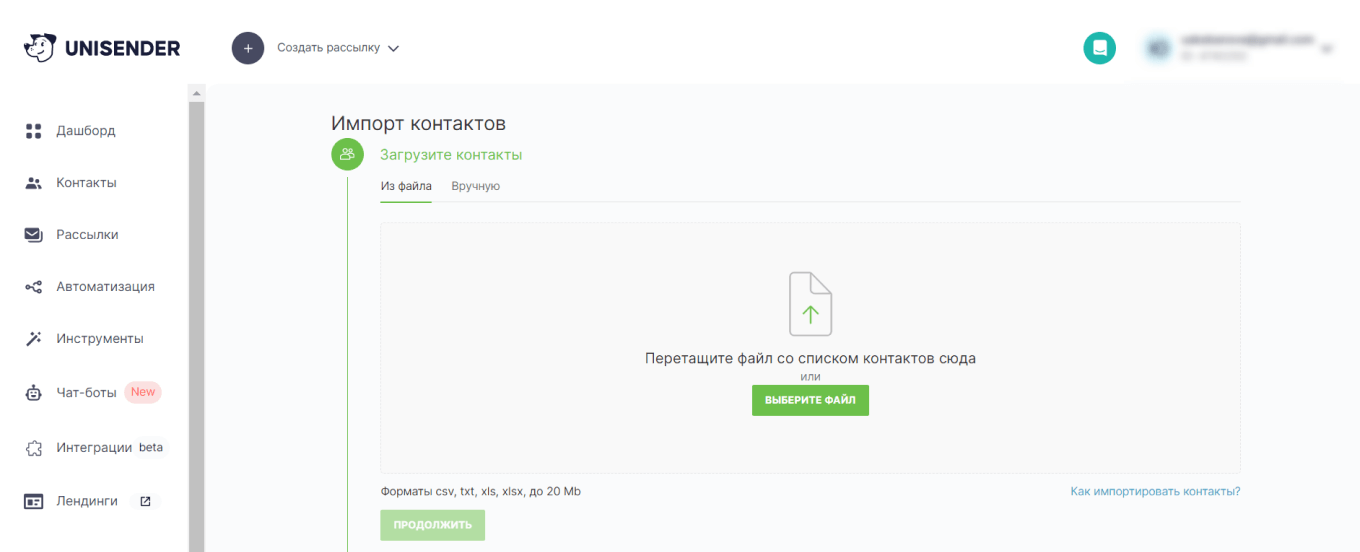Click the Интеграции puzzle icon

(34, 449)
